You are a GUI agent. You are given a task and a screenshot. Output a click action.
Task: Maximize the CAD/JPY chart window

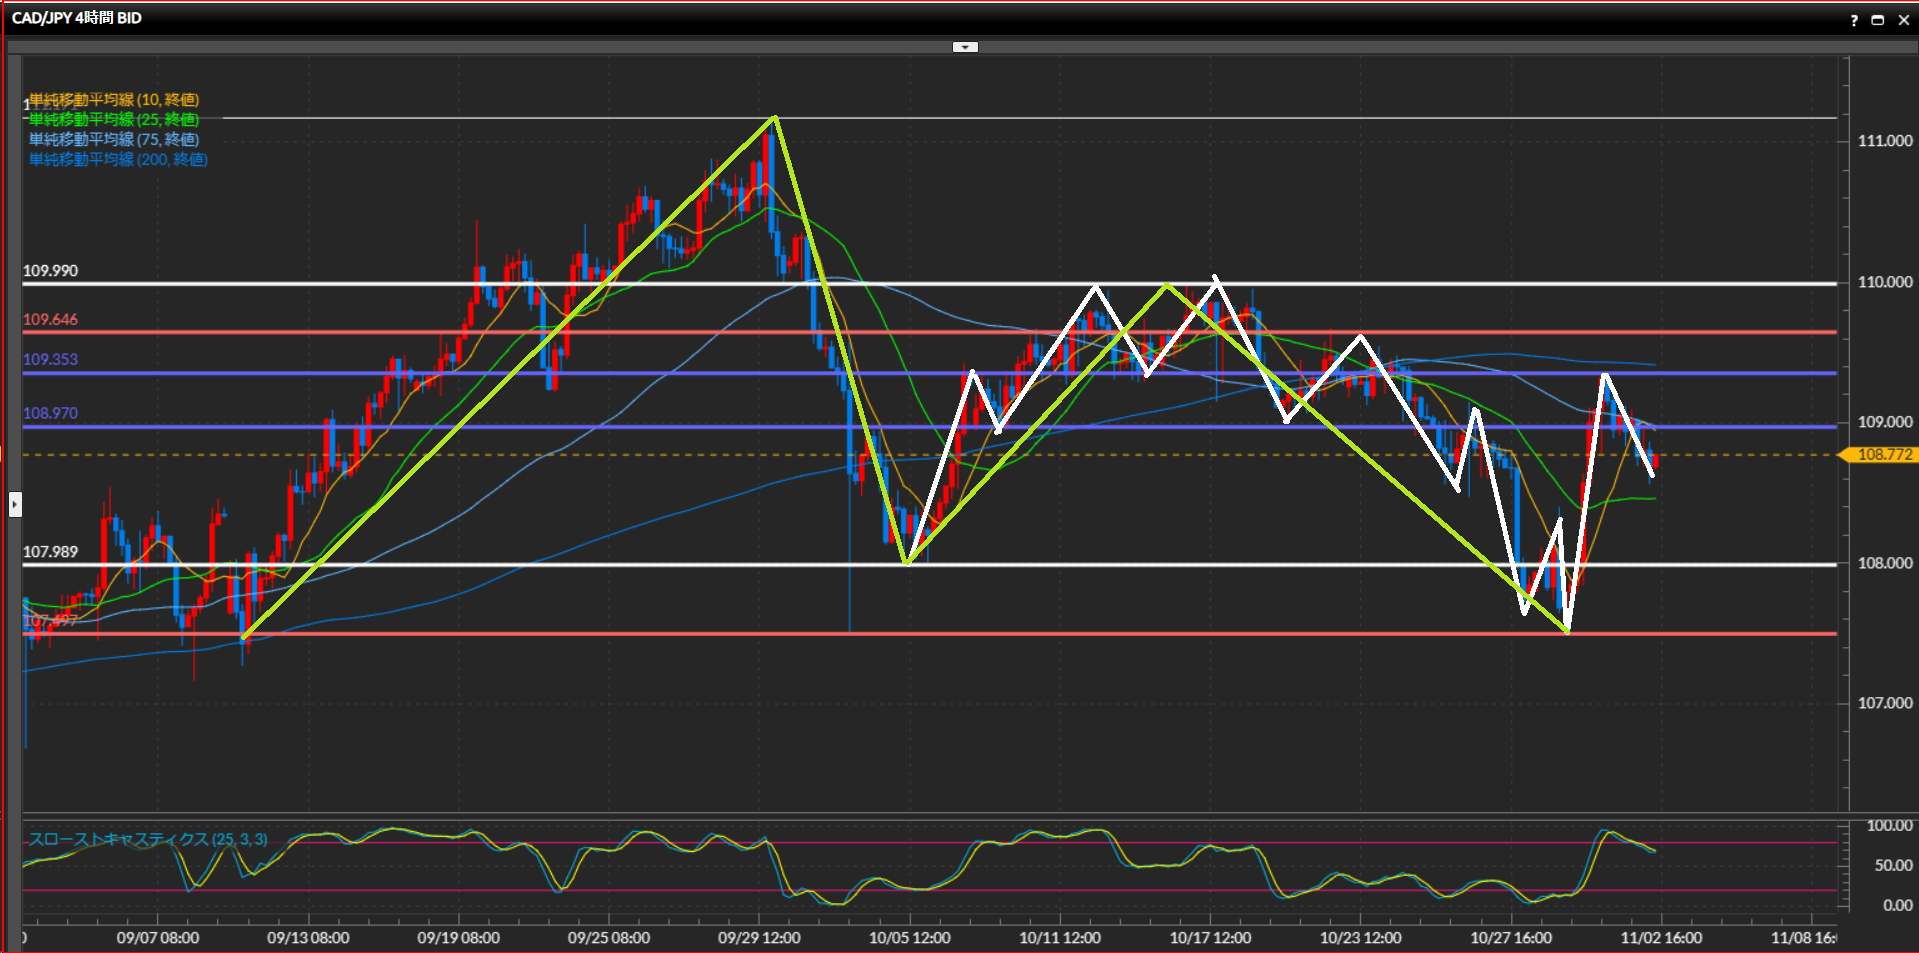1877,20
